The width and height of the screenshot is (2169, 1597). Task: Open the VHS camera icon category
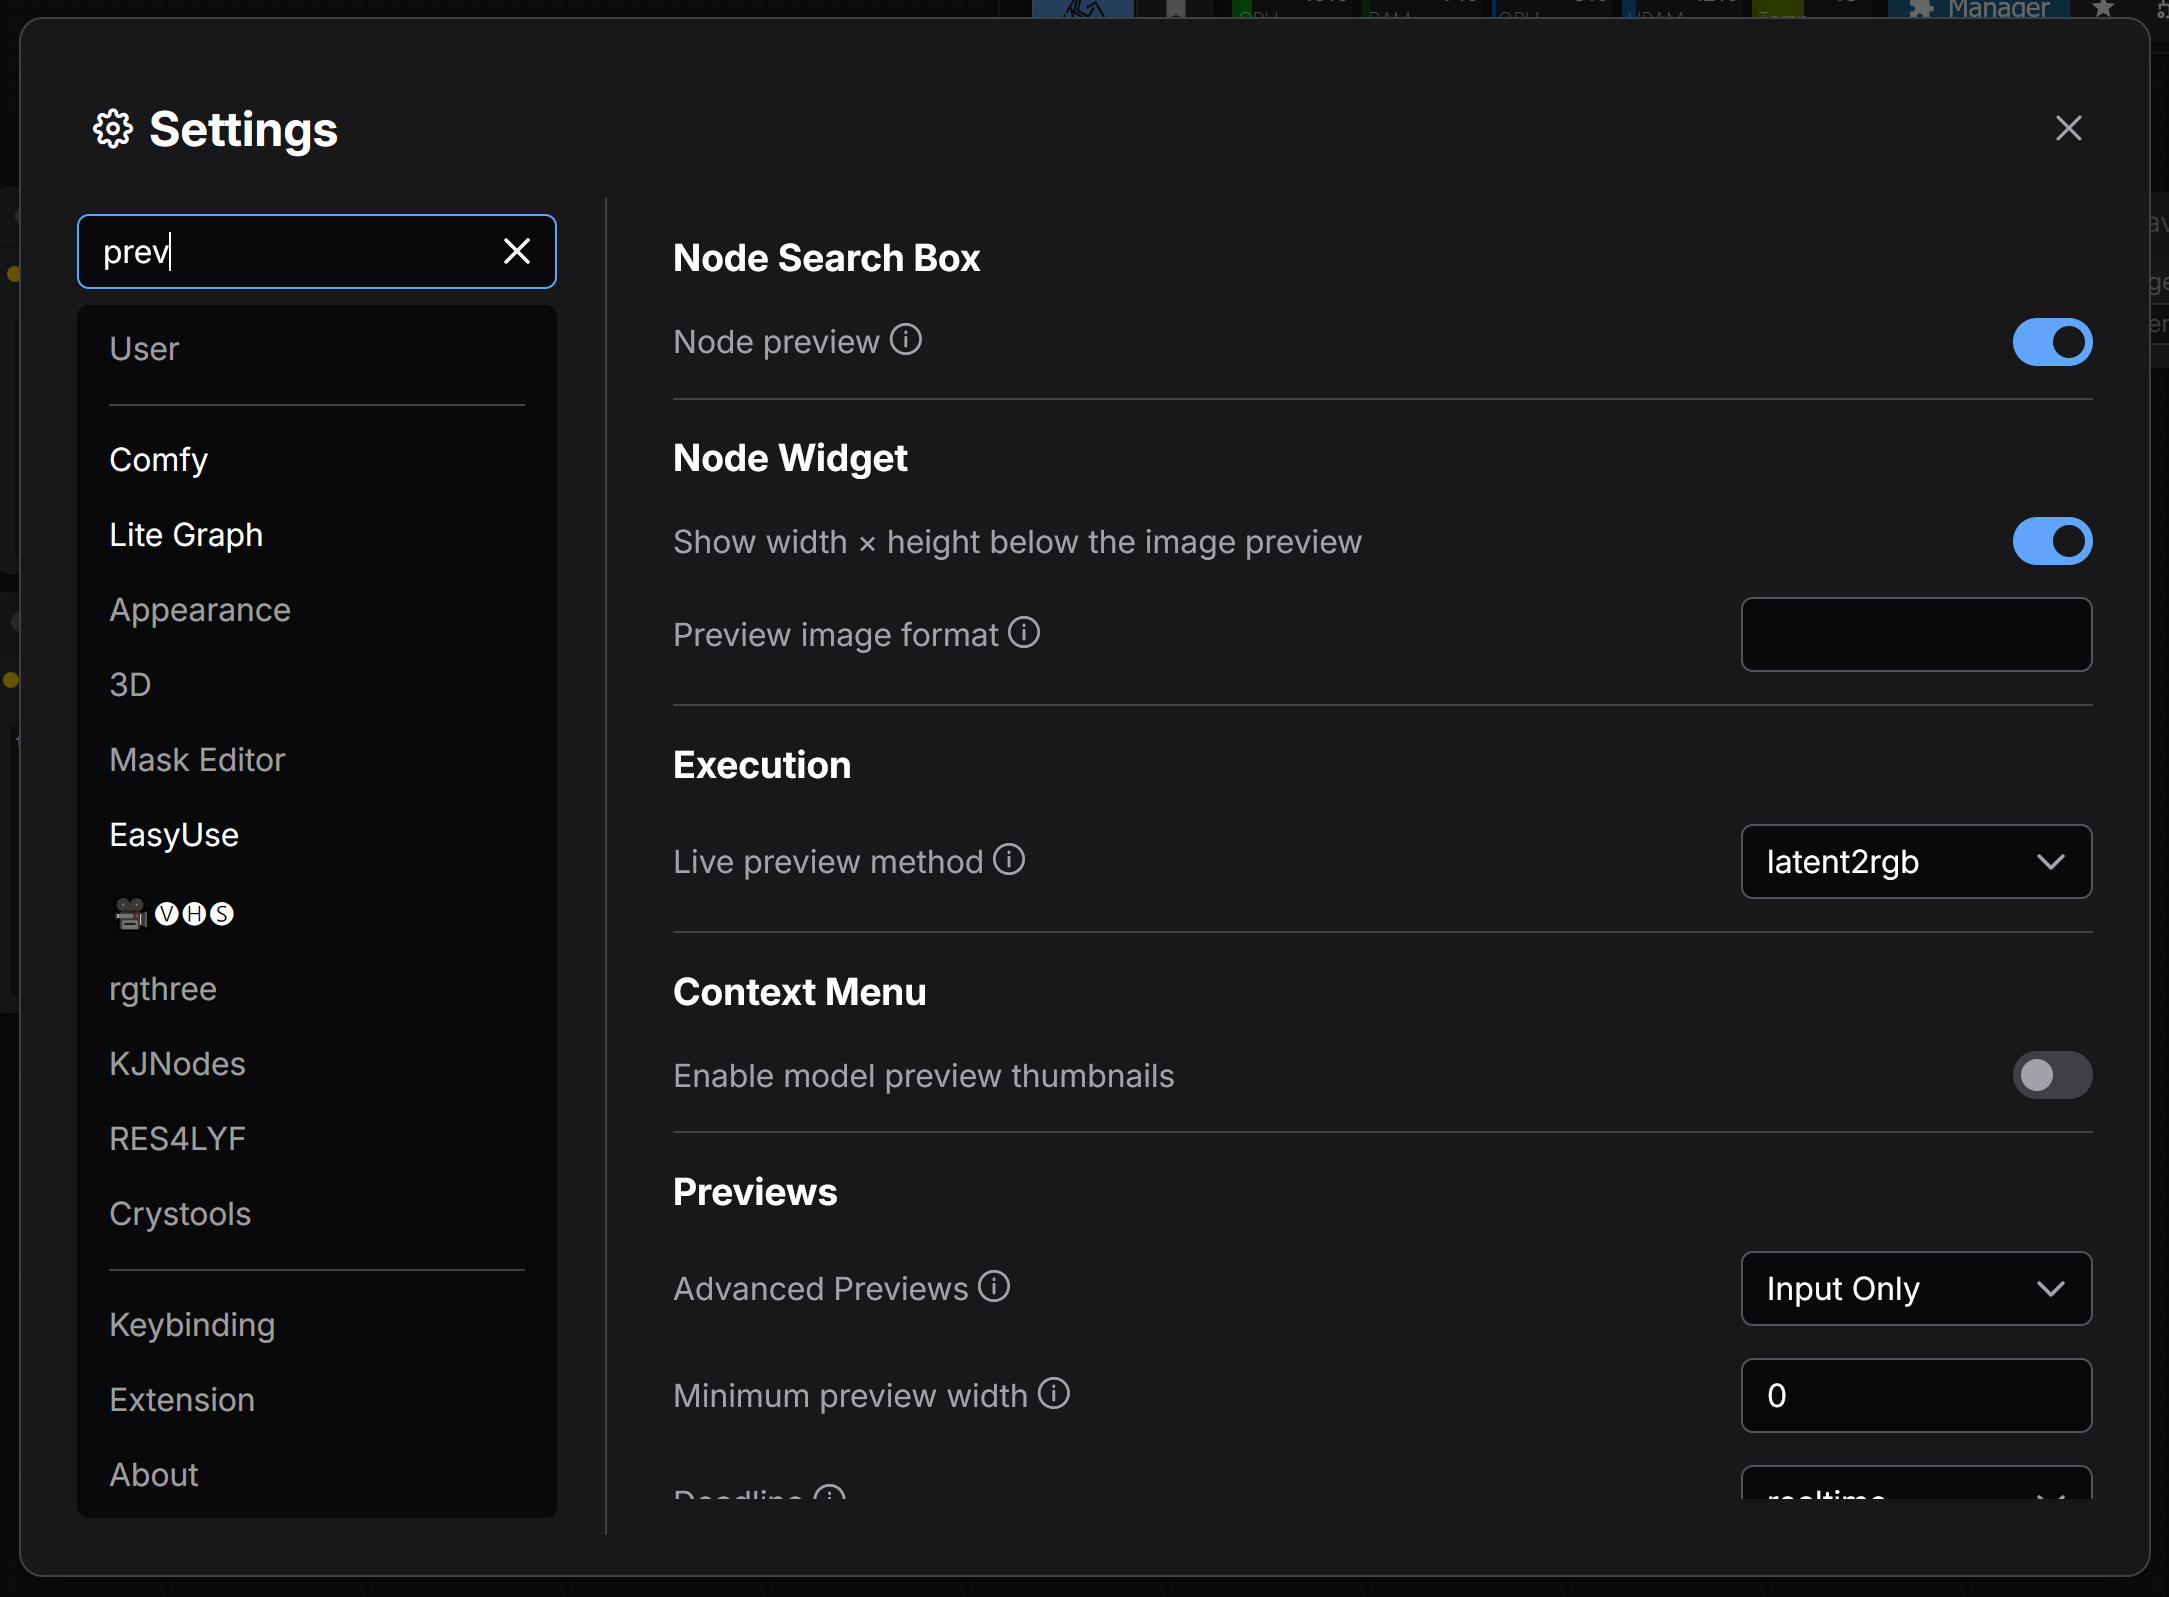[174, 913]
